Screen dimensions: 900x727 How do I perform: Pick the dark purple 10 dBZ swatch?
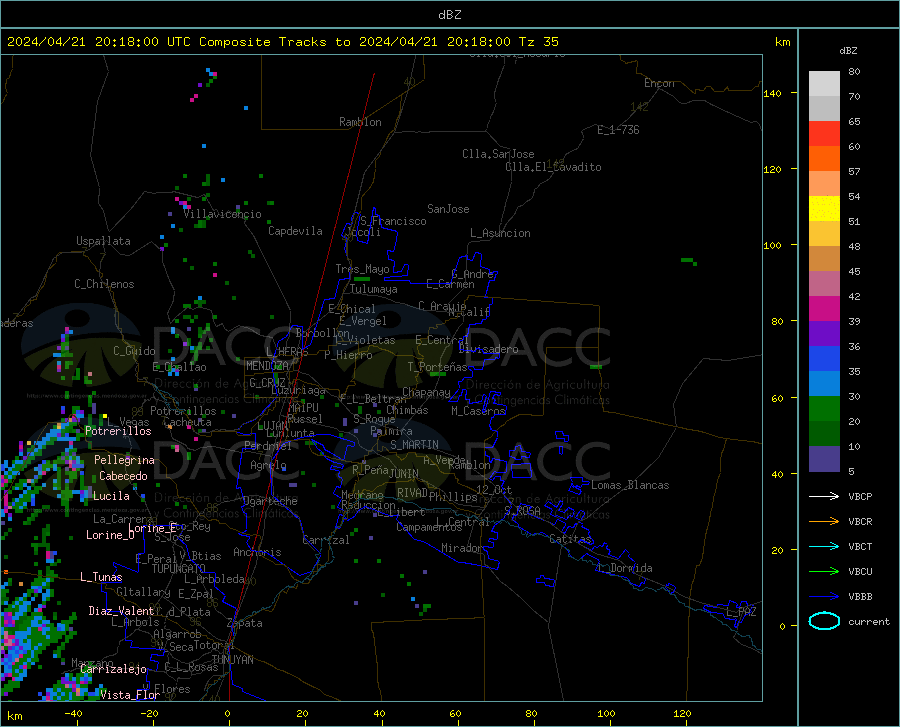[824, 458]
